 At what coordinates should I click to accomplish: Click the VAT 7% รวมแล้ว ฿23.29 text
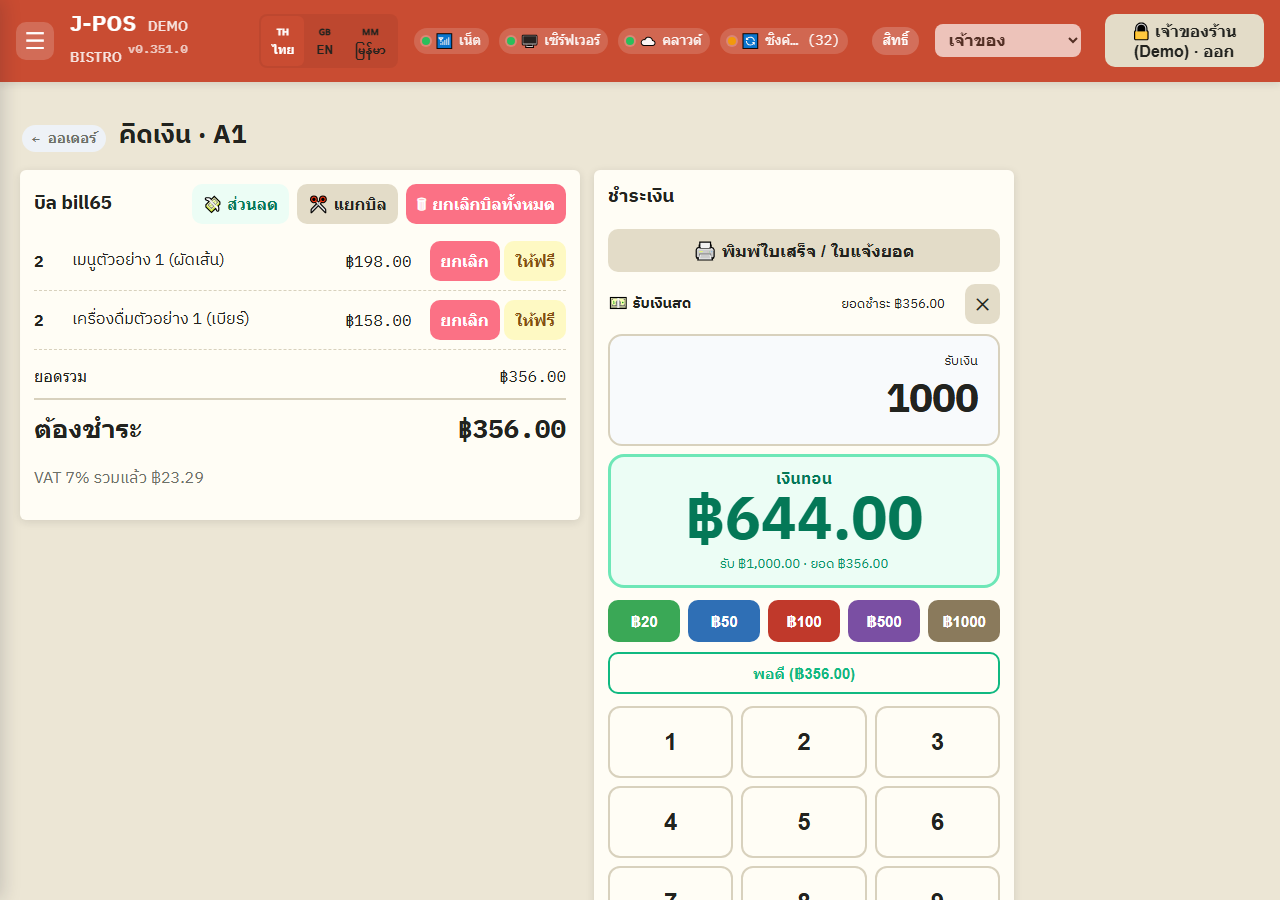(119, 478)
